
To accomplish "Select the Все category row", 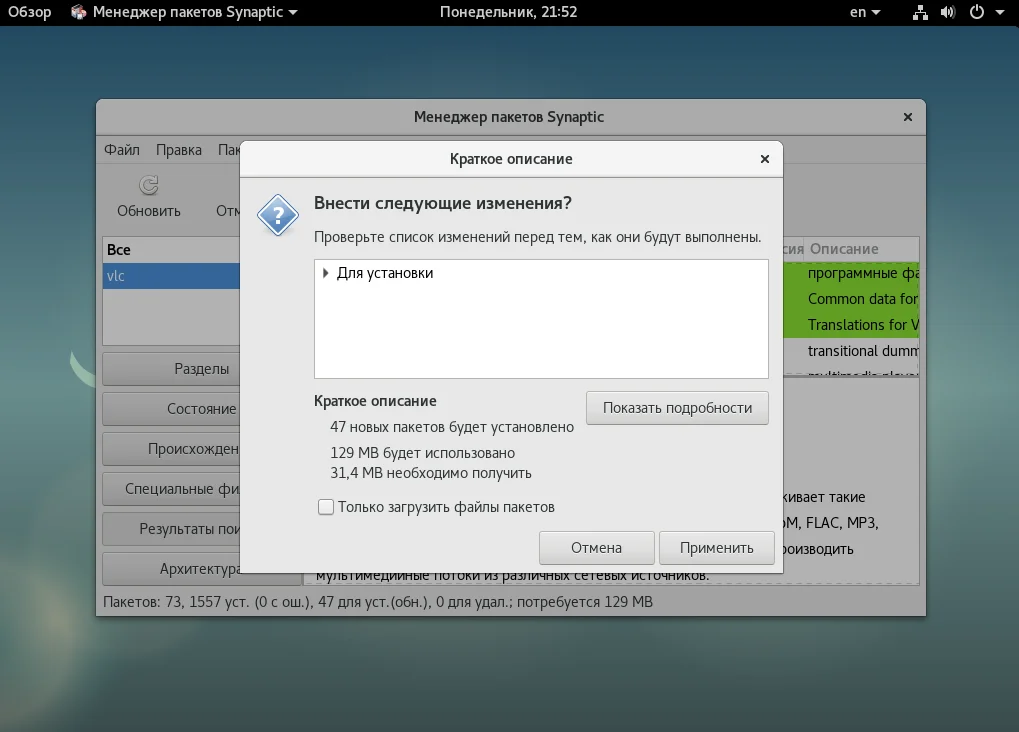I will [172, 250].
